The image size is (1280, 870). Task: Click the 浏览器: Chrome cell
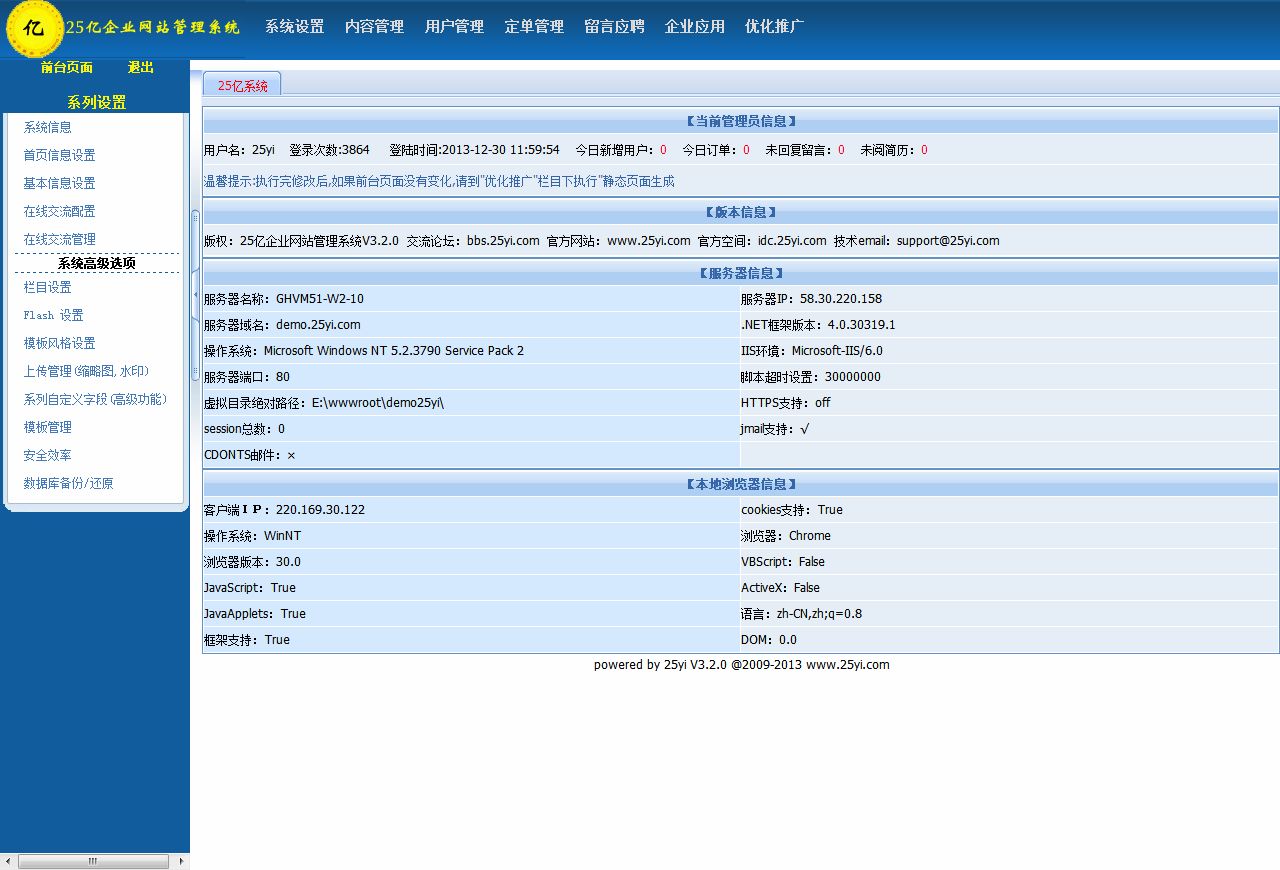click(1009, 536)
